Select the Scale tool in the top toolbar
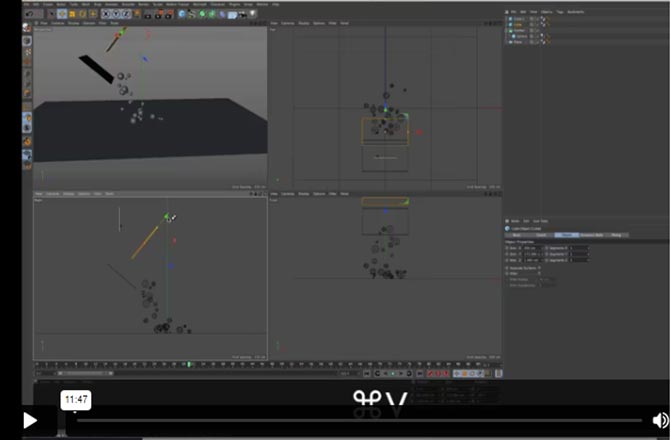The height and width of the screenshot is (440, 670). coord(72,14)
